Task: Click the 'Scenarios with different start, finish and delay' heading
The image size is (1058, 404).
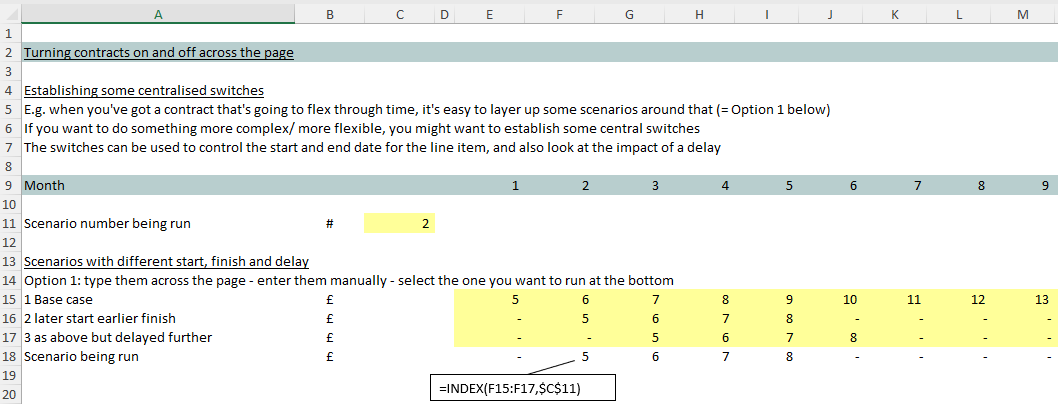Action: pyautogui.click(x=165, y=262)
